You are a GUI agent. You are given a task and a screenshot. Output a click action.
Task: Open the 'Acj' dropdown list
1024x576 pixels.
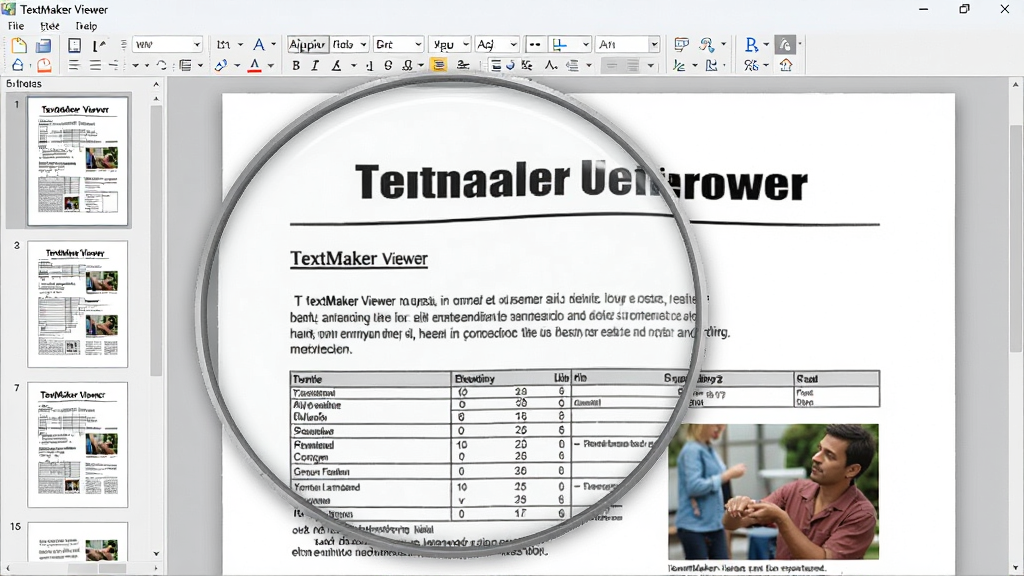[514, 44]
